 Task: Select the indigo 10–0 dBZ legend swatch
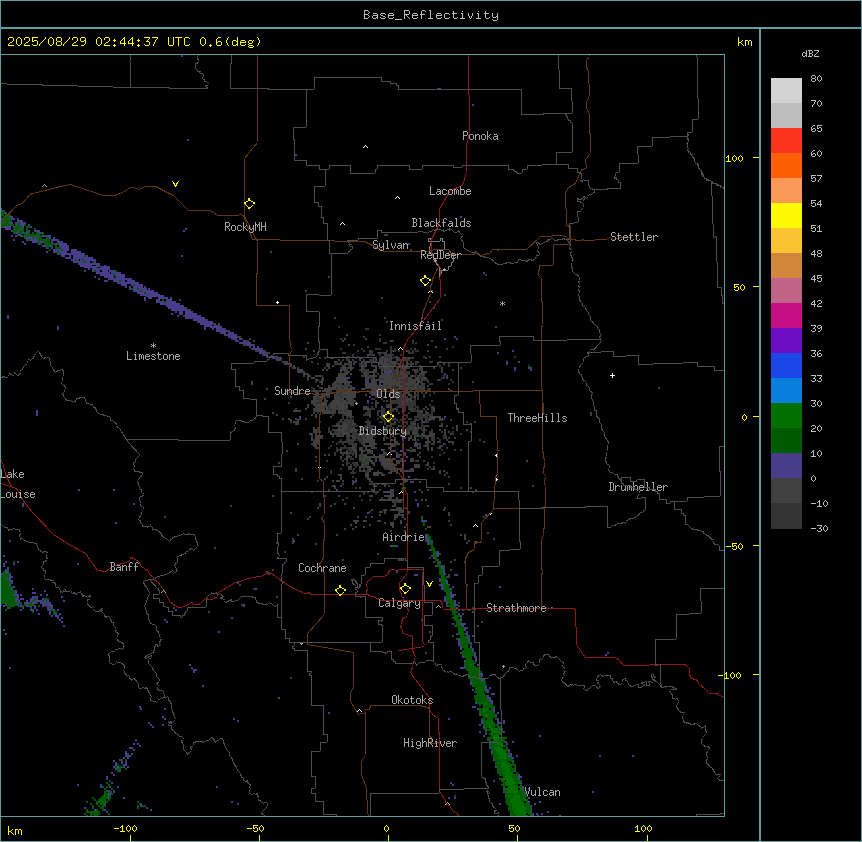(x=786, y=466)
